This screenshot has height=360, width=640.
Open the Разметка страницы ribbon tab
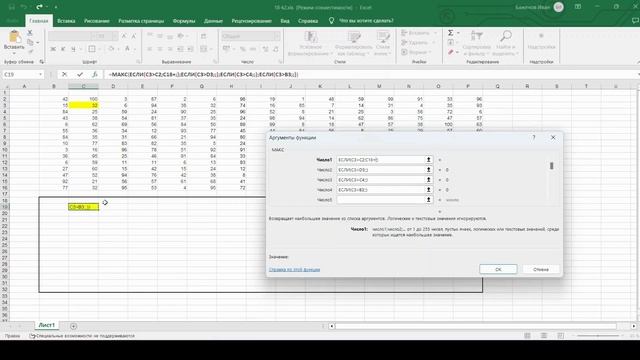click(141, 21)
